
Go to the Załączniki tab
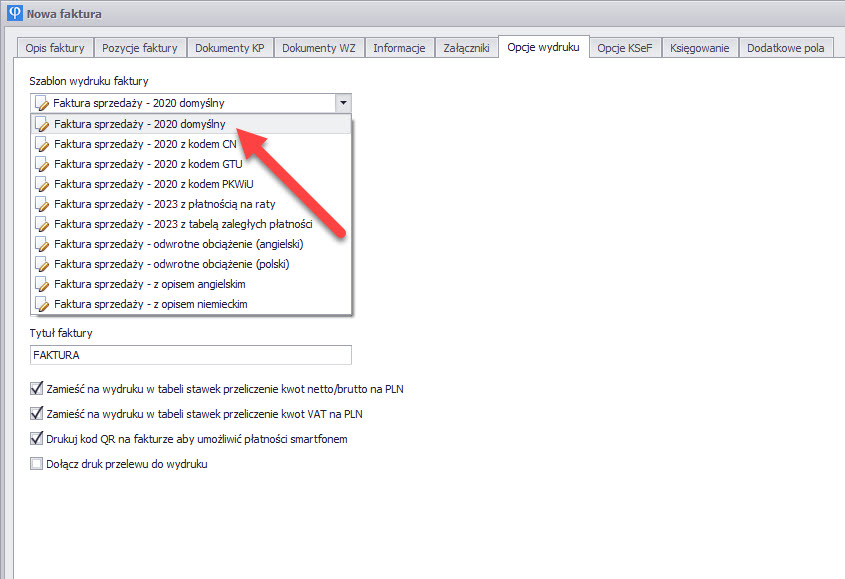click(465, 48)
